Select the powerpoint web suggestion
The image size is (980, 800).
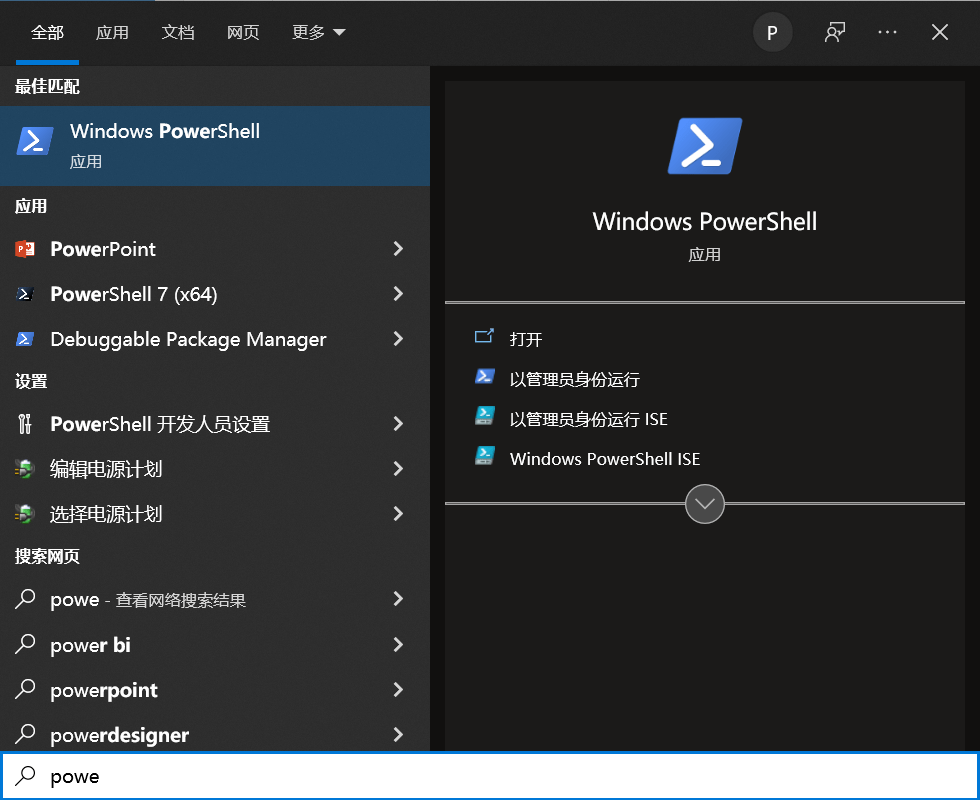[x=104, y=691]
